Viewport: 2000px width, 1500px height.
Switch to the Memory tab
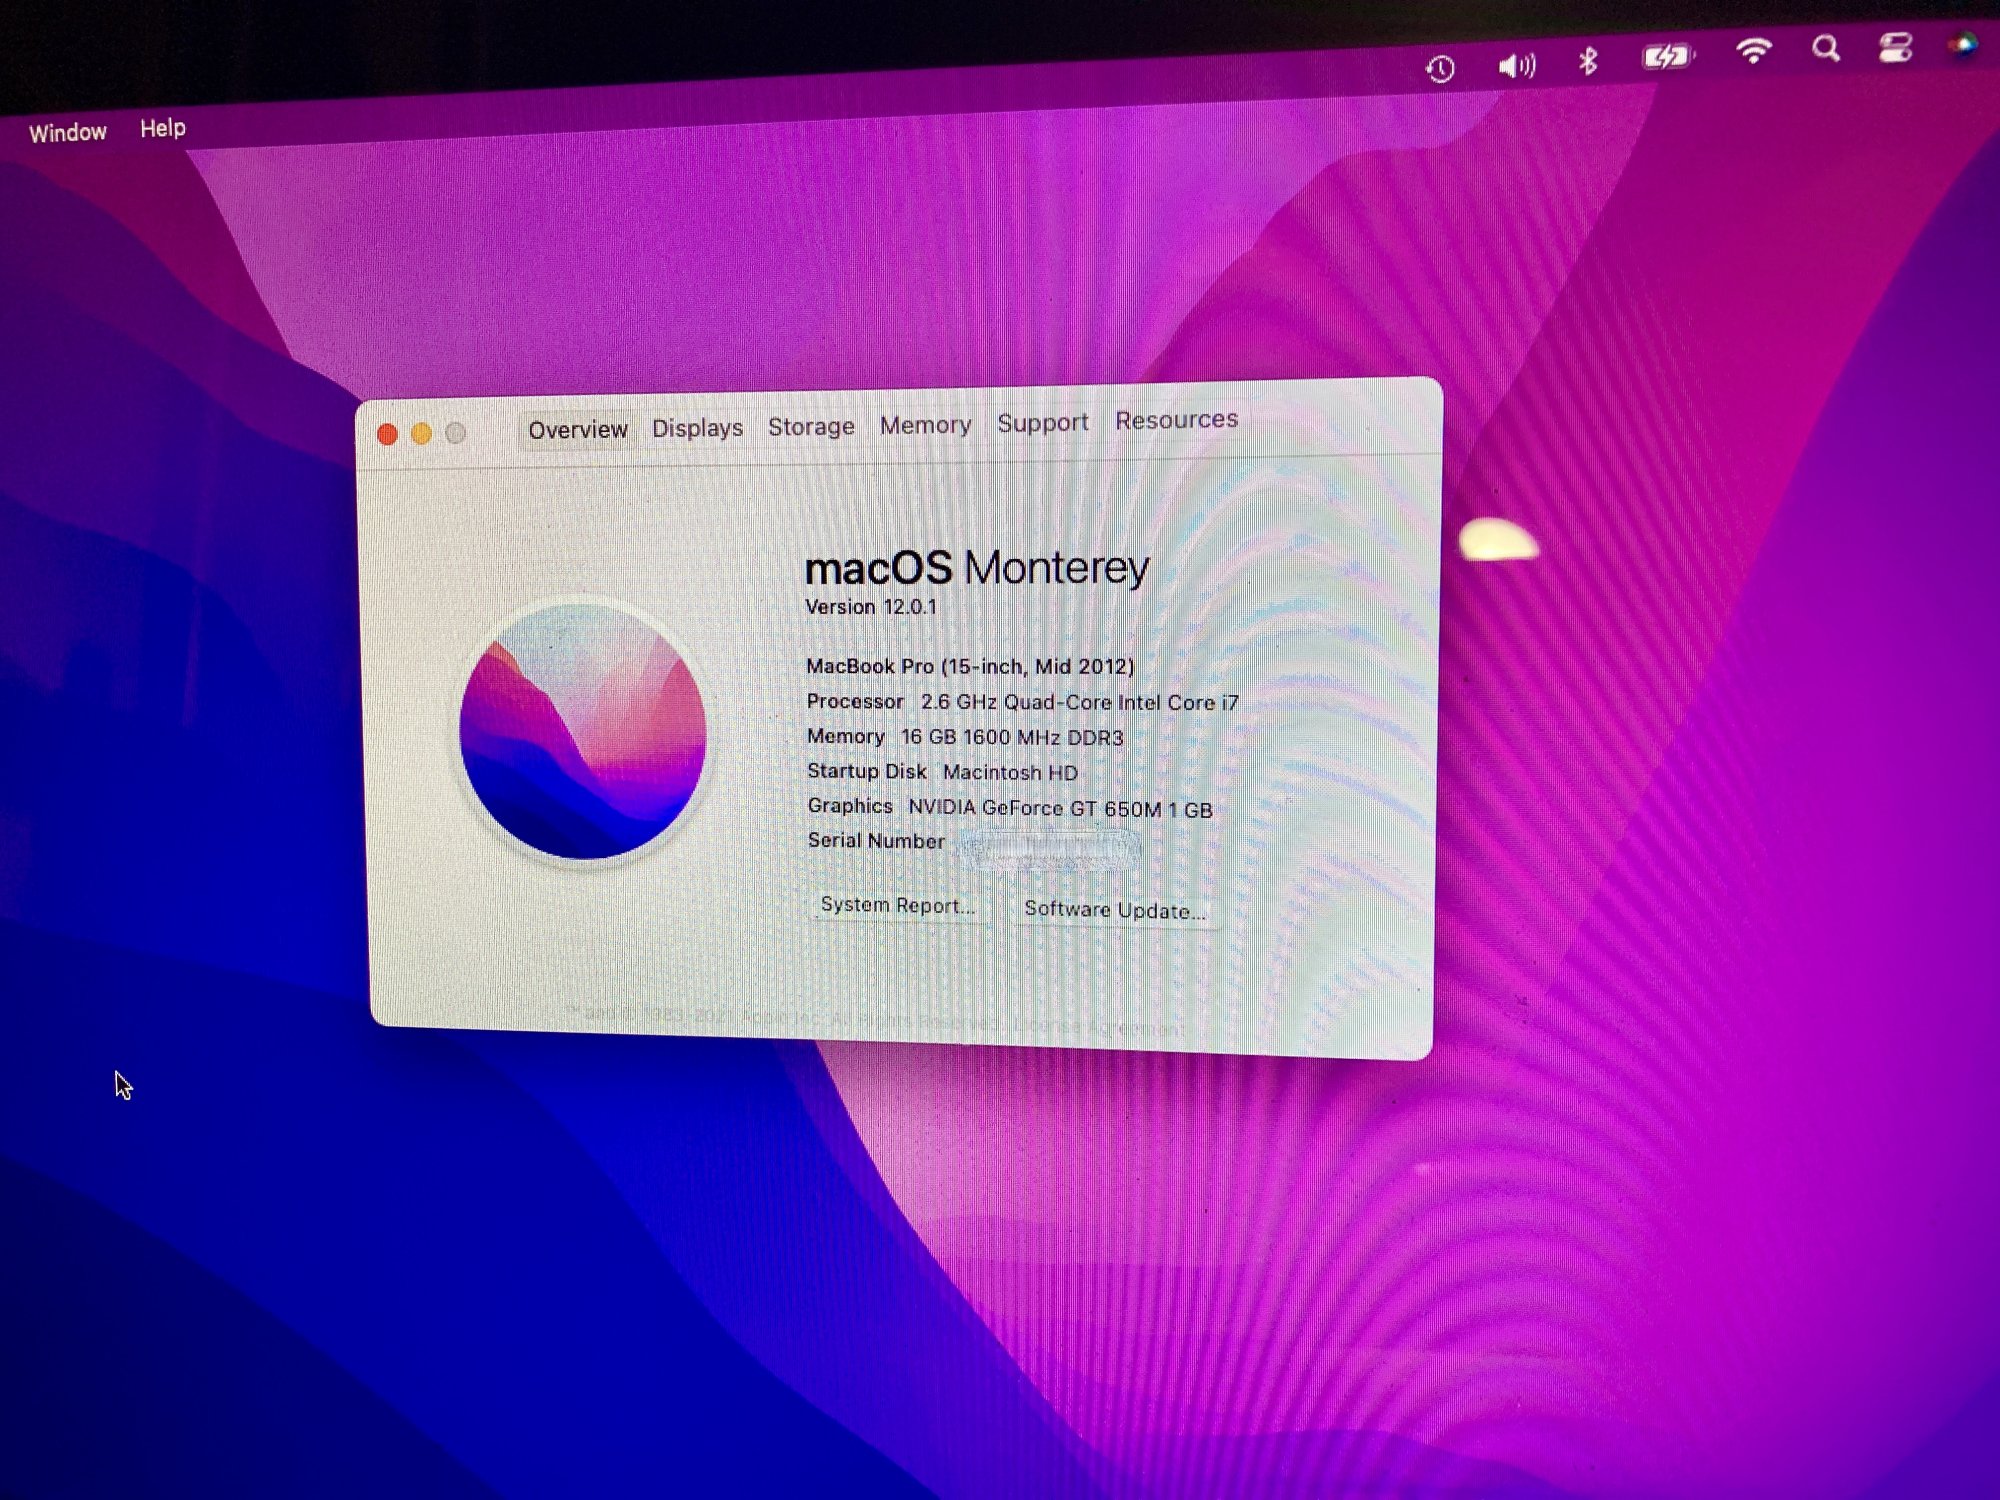(x=925, y=425)
